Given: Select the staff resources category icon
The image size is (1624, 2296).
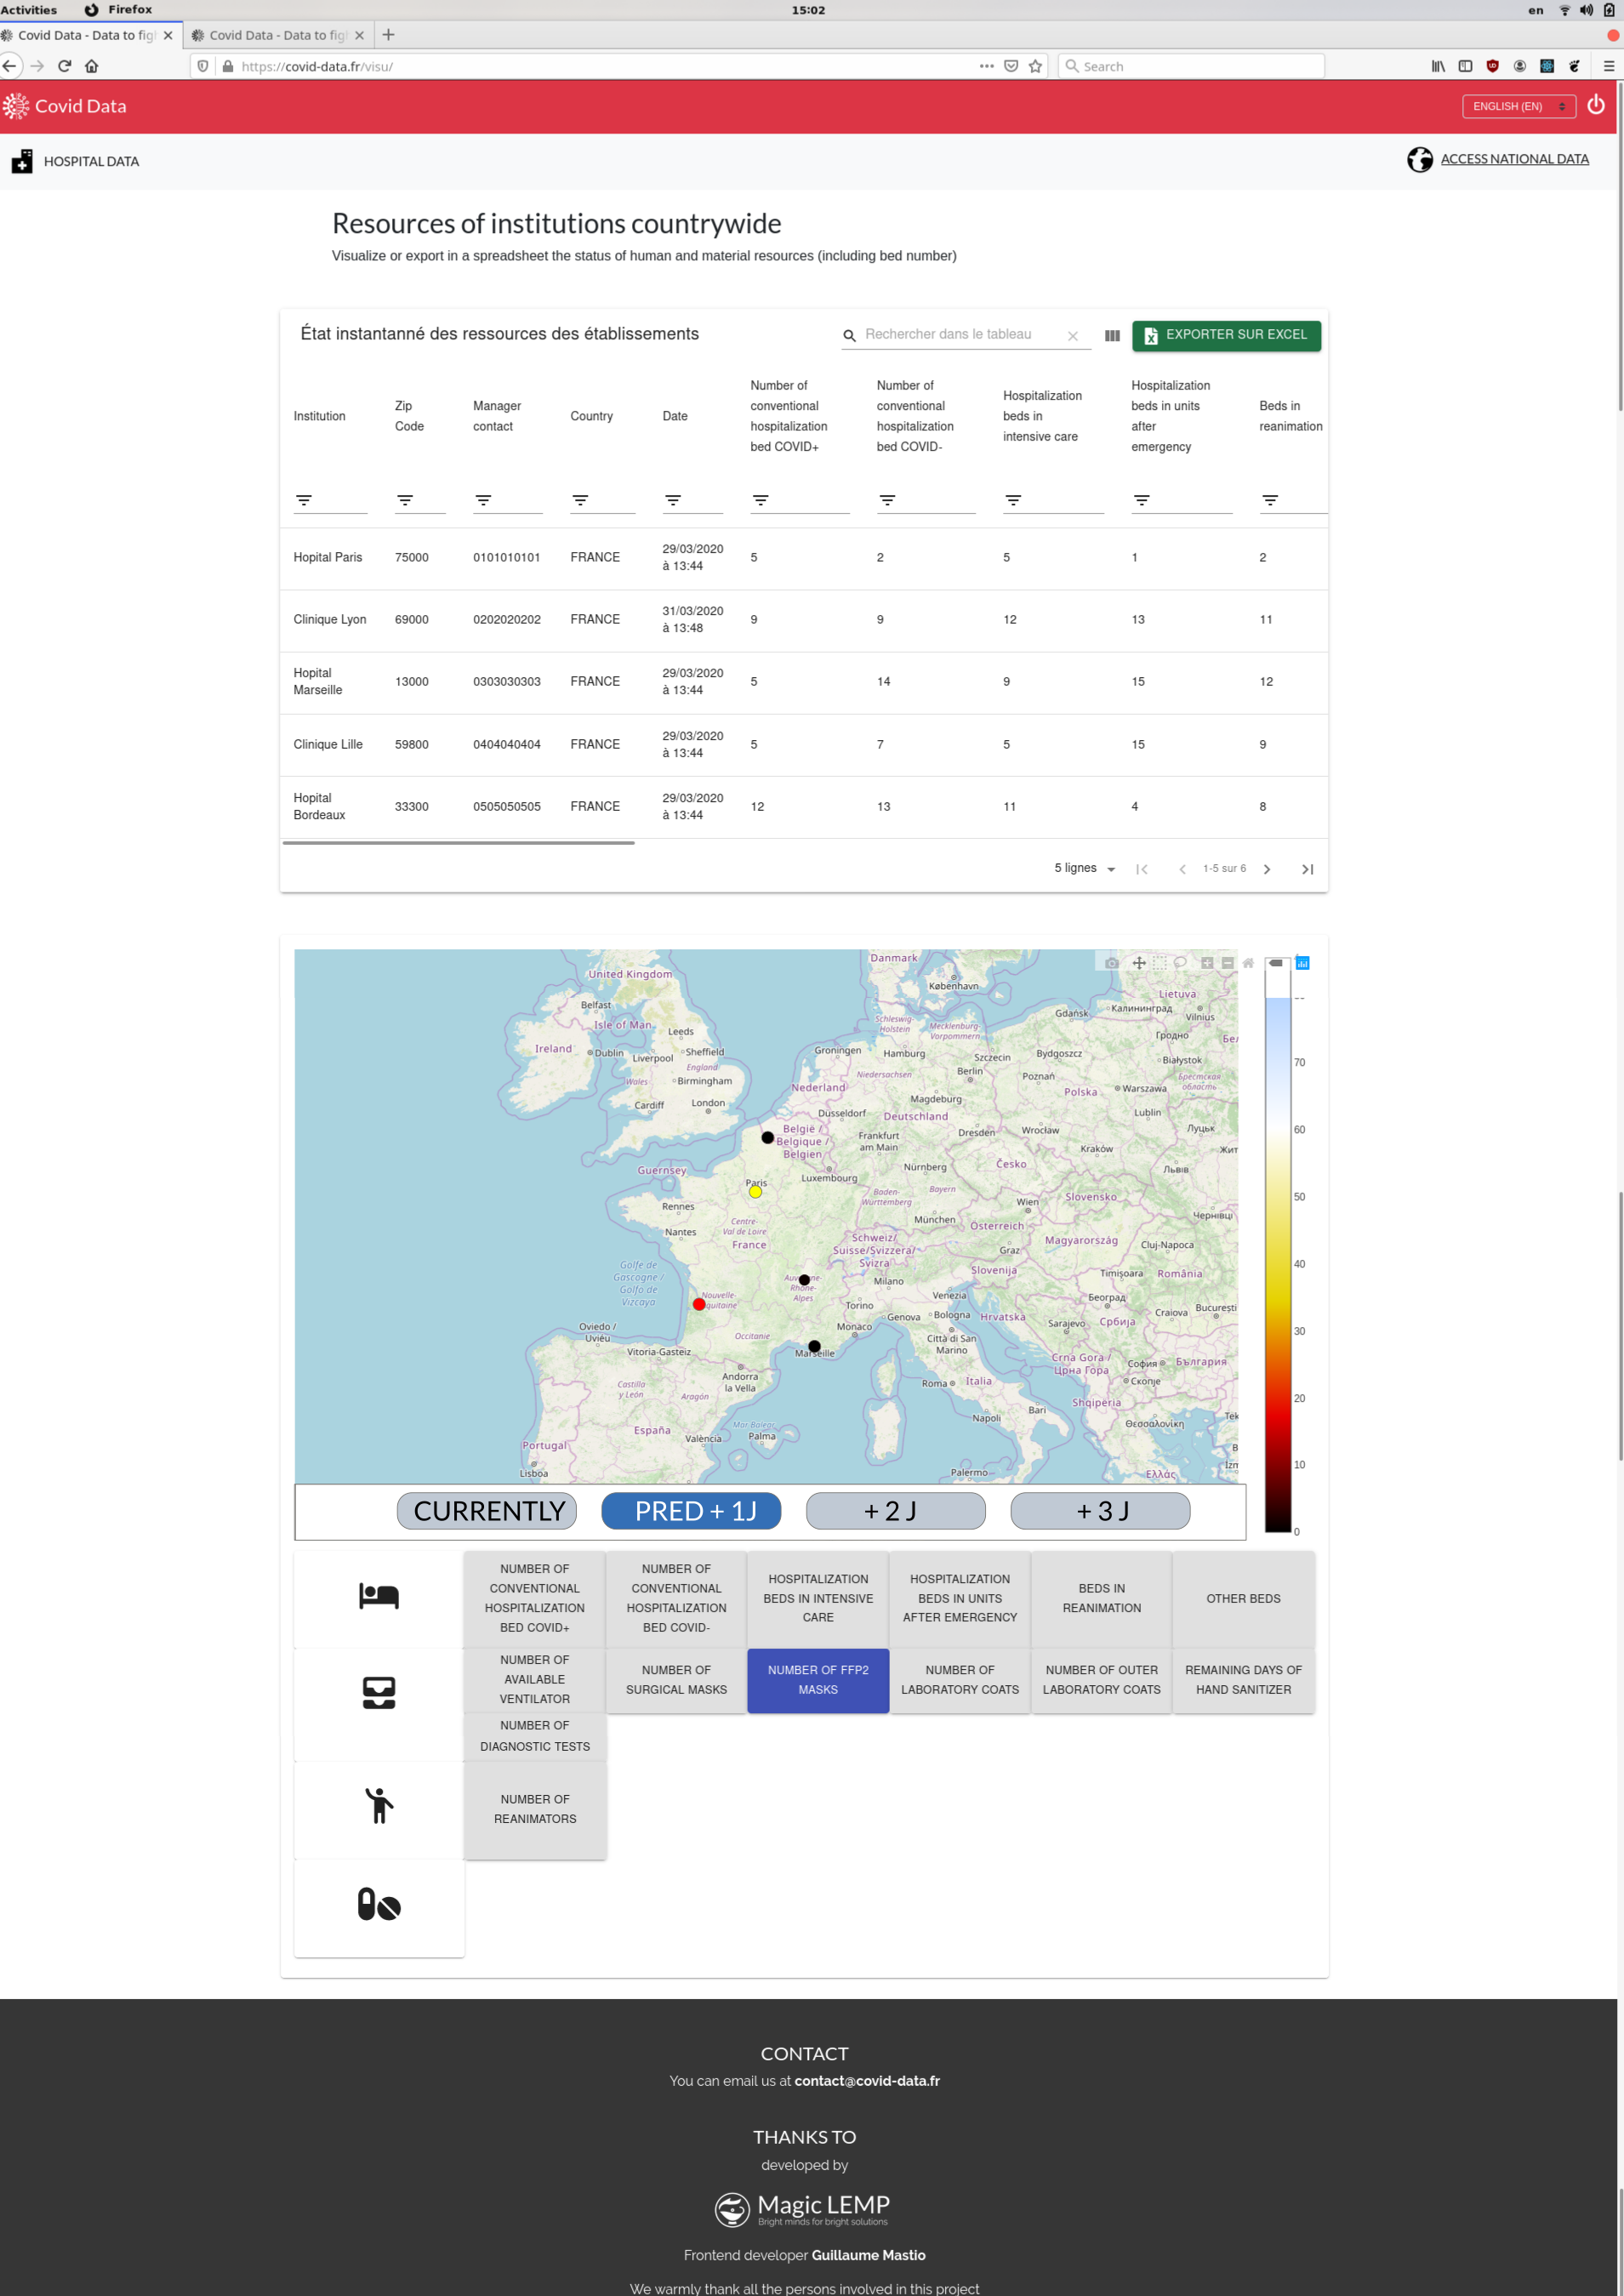Looking at the screenshot, I should pyautogui.click(x=379, y=1806).
